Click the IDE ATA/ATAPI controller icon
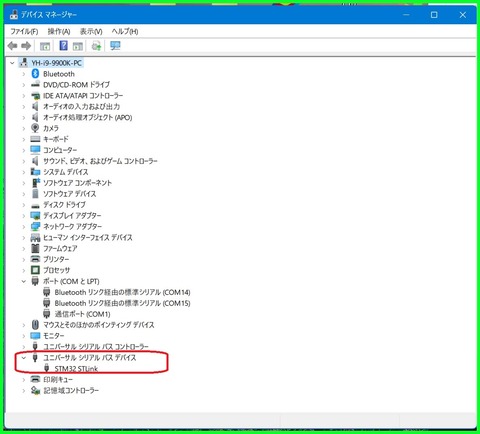Viewport: 480px width, 434px height. point(35,96)
